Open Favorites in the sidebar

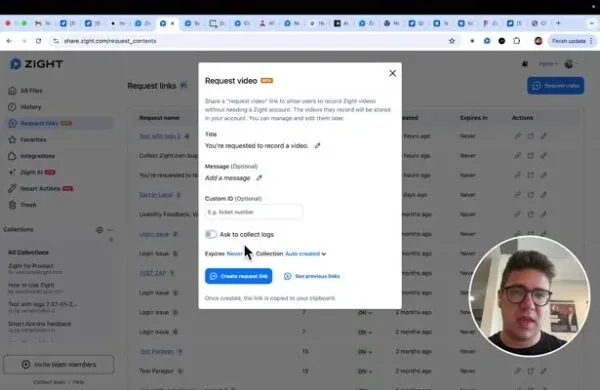click(33, 140)
